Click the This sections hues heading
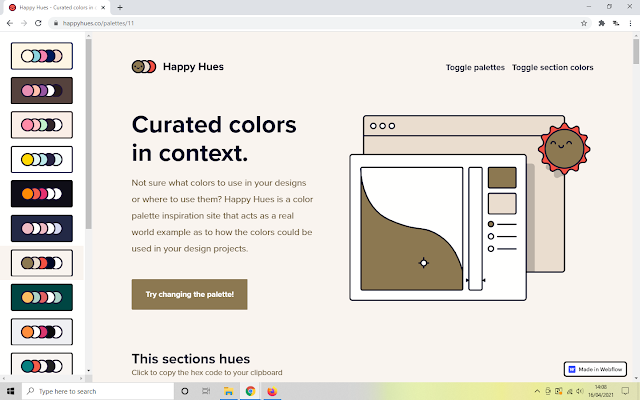Image resolution: width=640 pixels, height=400 pixels. [191, 359]
